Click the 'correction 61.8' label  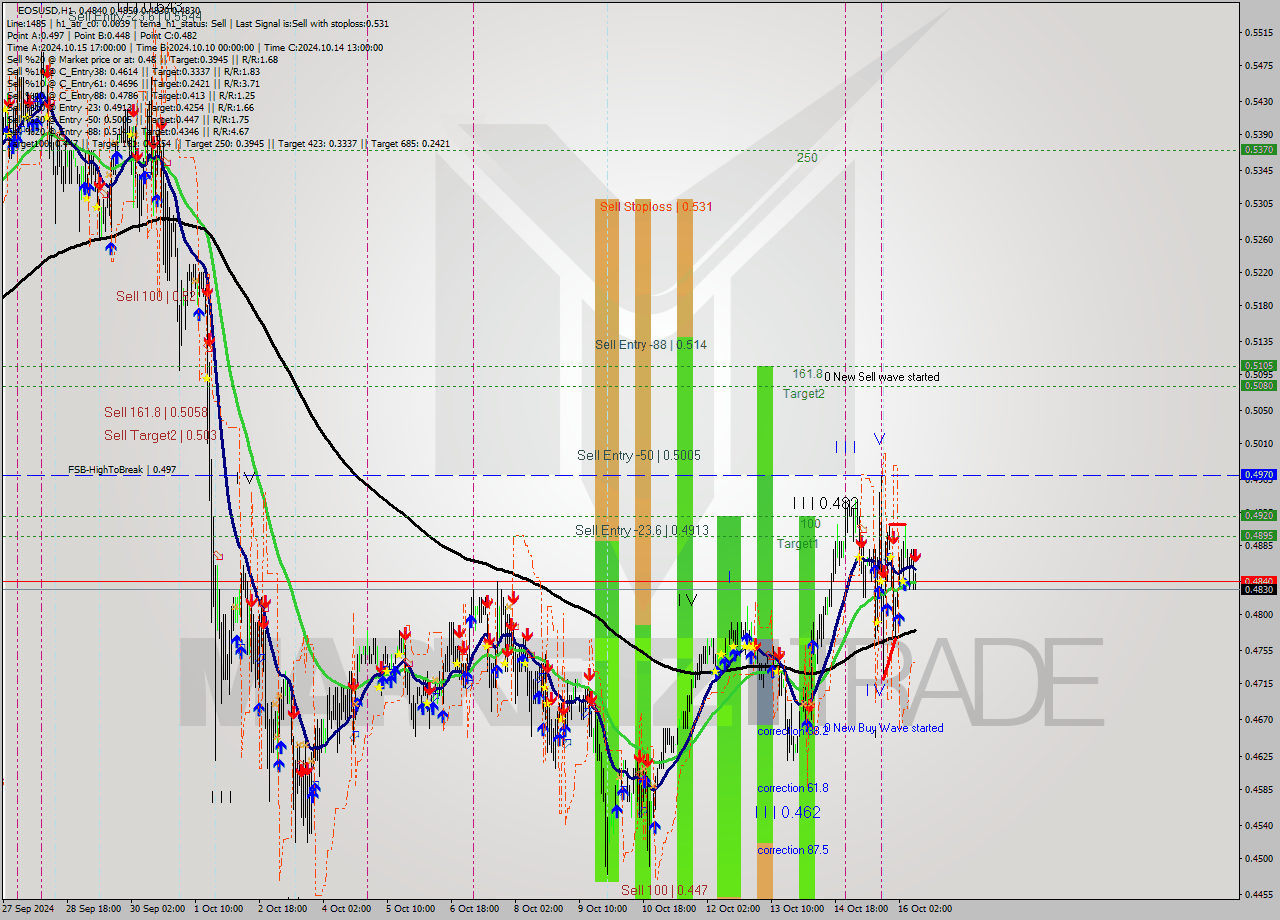[793, 788]
